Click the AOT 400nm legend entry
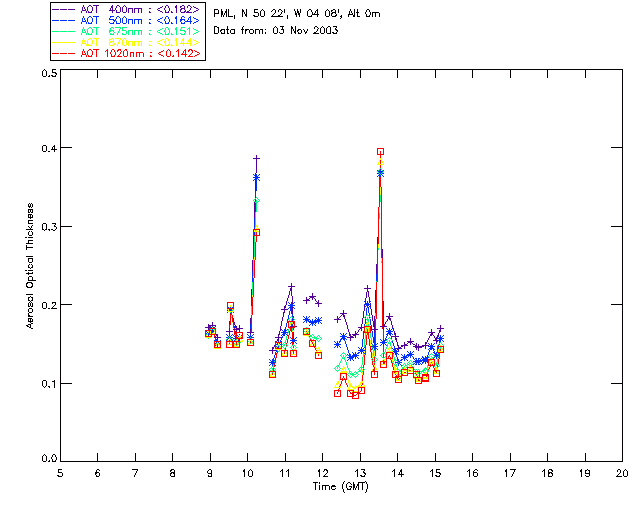The width and height of the screenshot is (640, 512). pos(127,9)
